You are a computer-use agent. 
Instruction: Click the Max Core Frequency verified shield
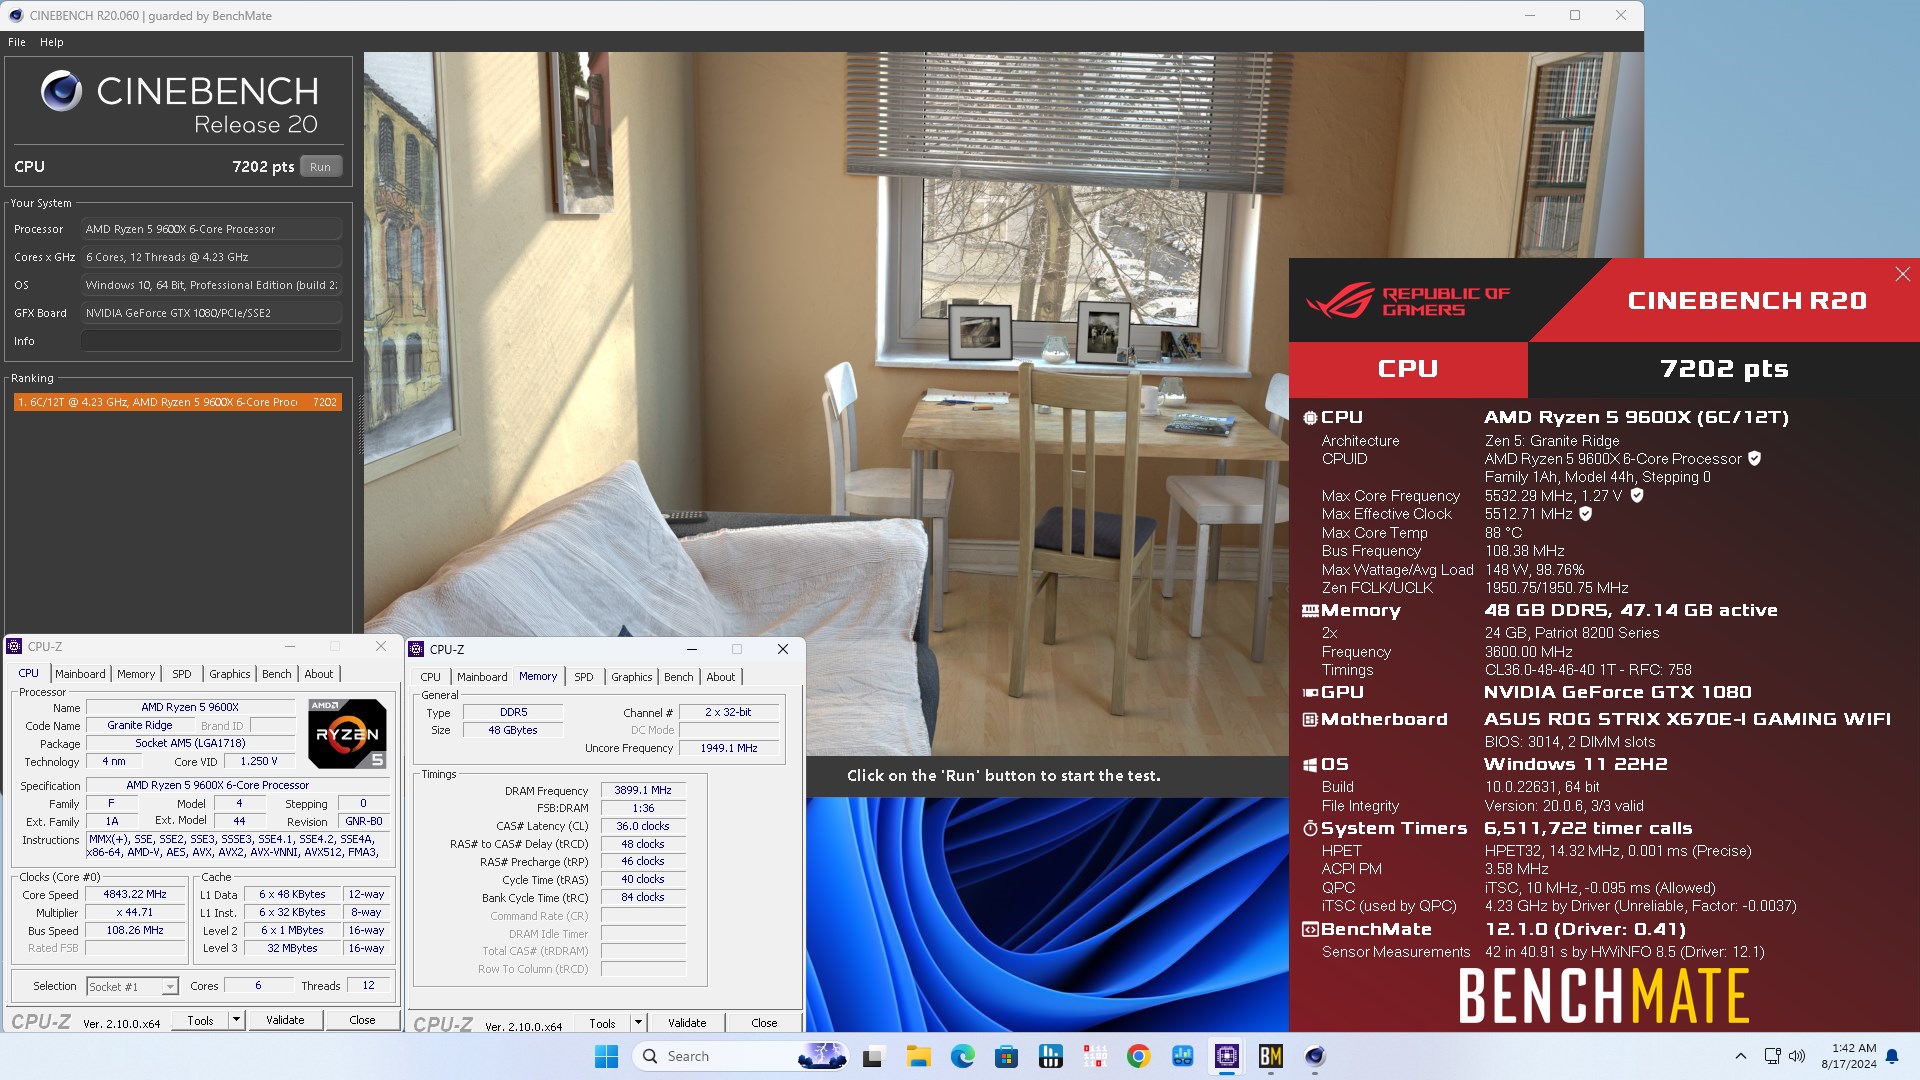(x=1637, y=495)
